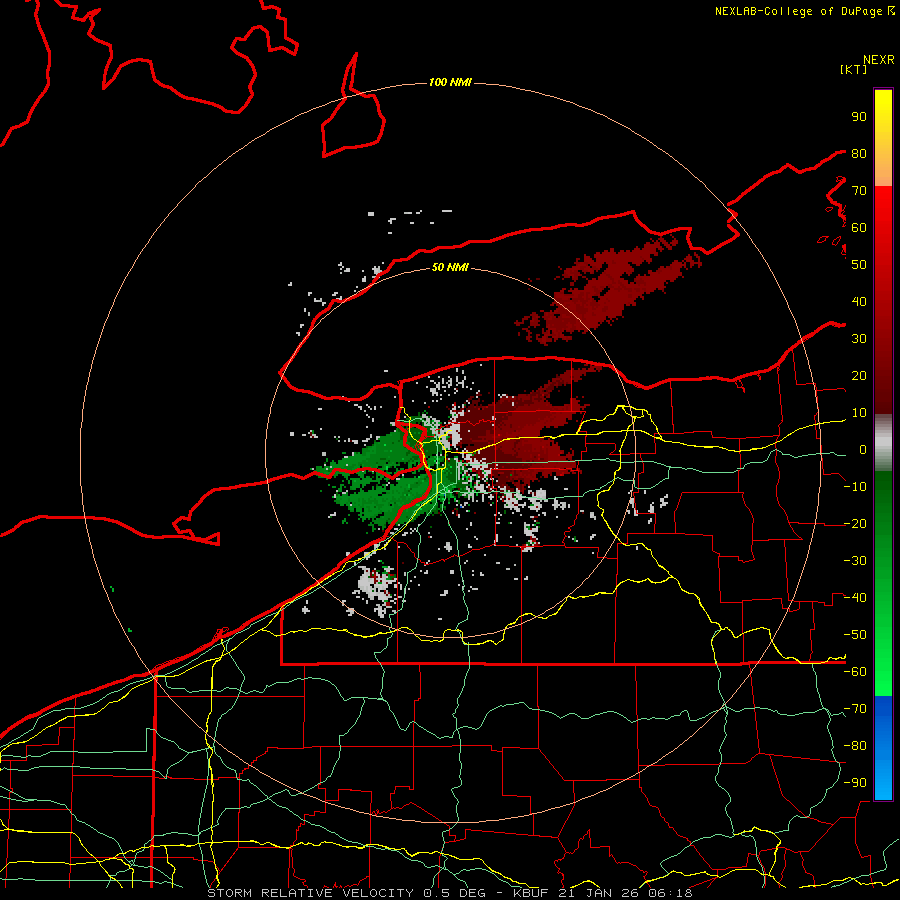
Task: Click the -20 value on velocity scale
Action: tap(855, 523)
